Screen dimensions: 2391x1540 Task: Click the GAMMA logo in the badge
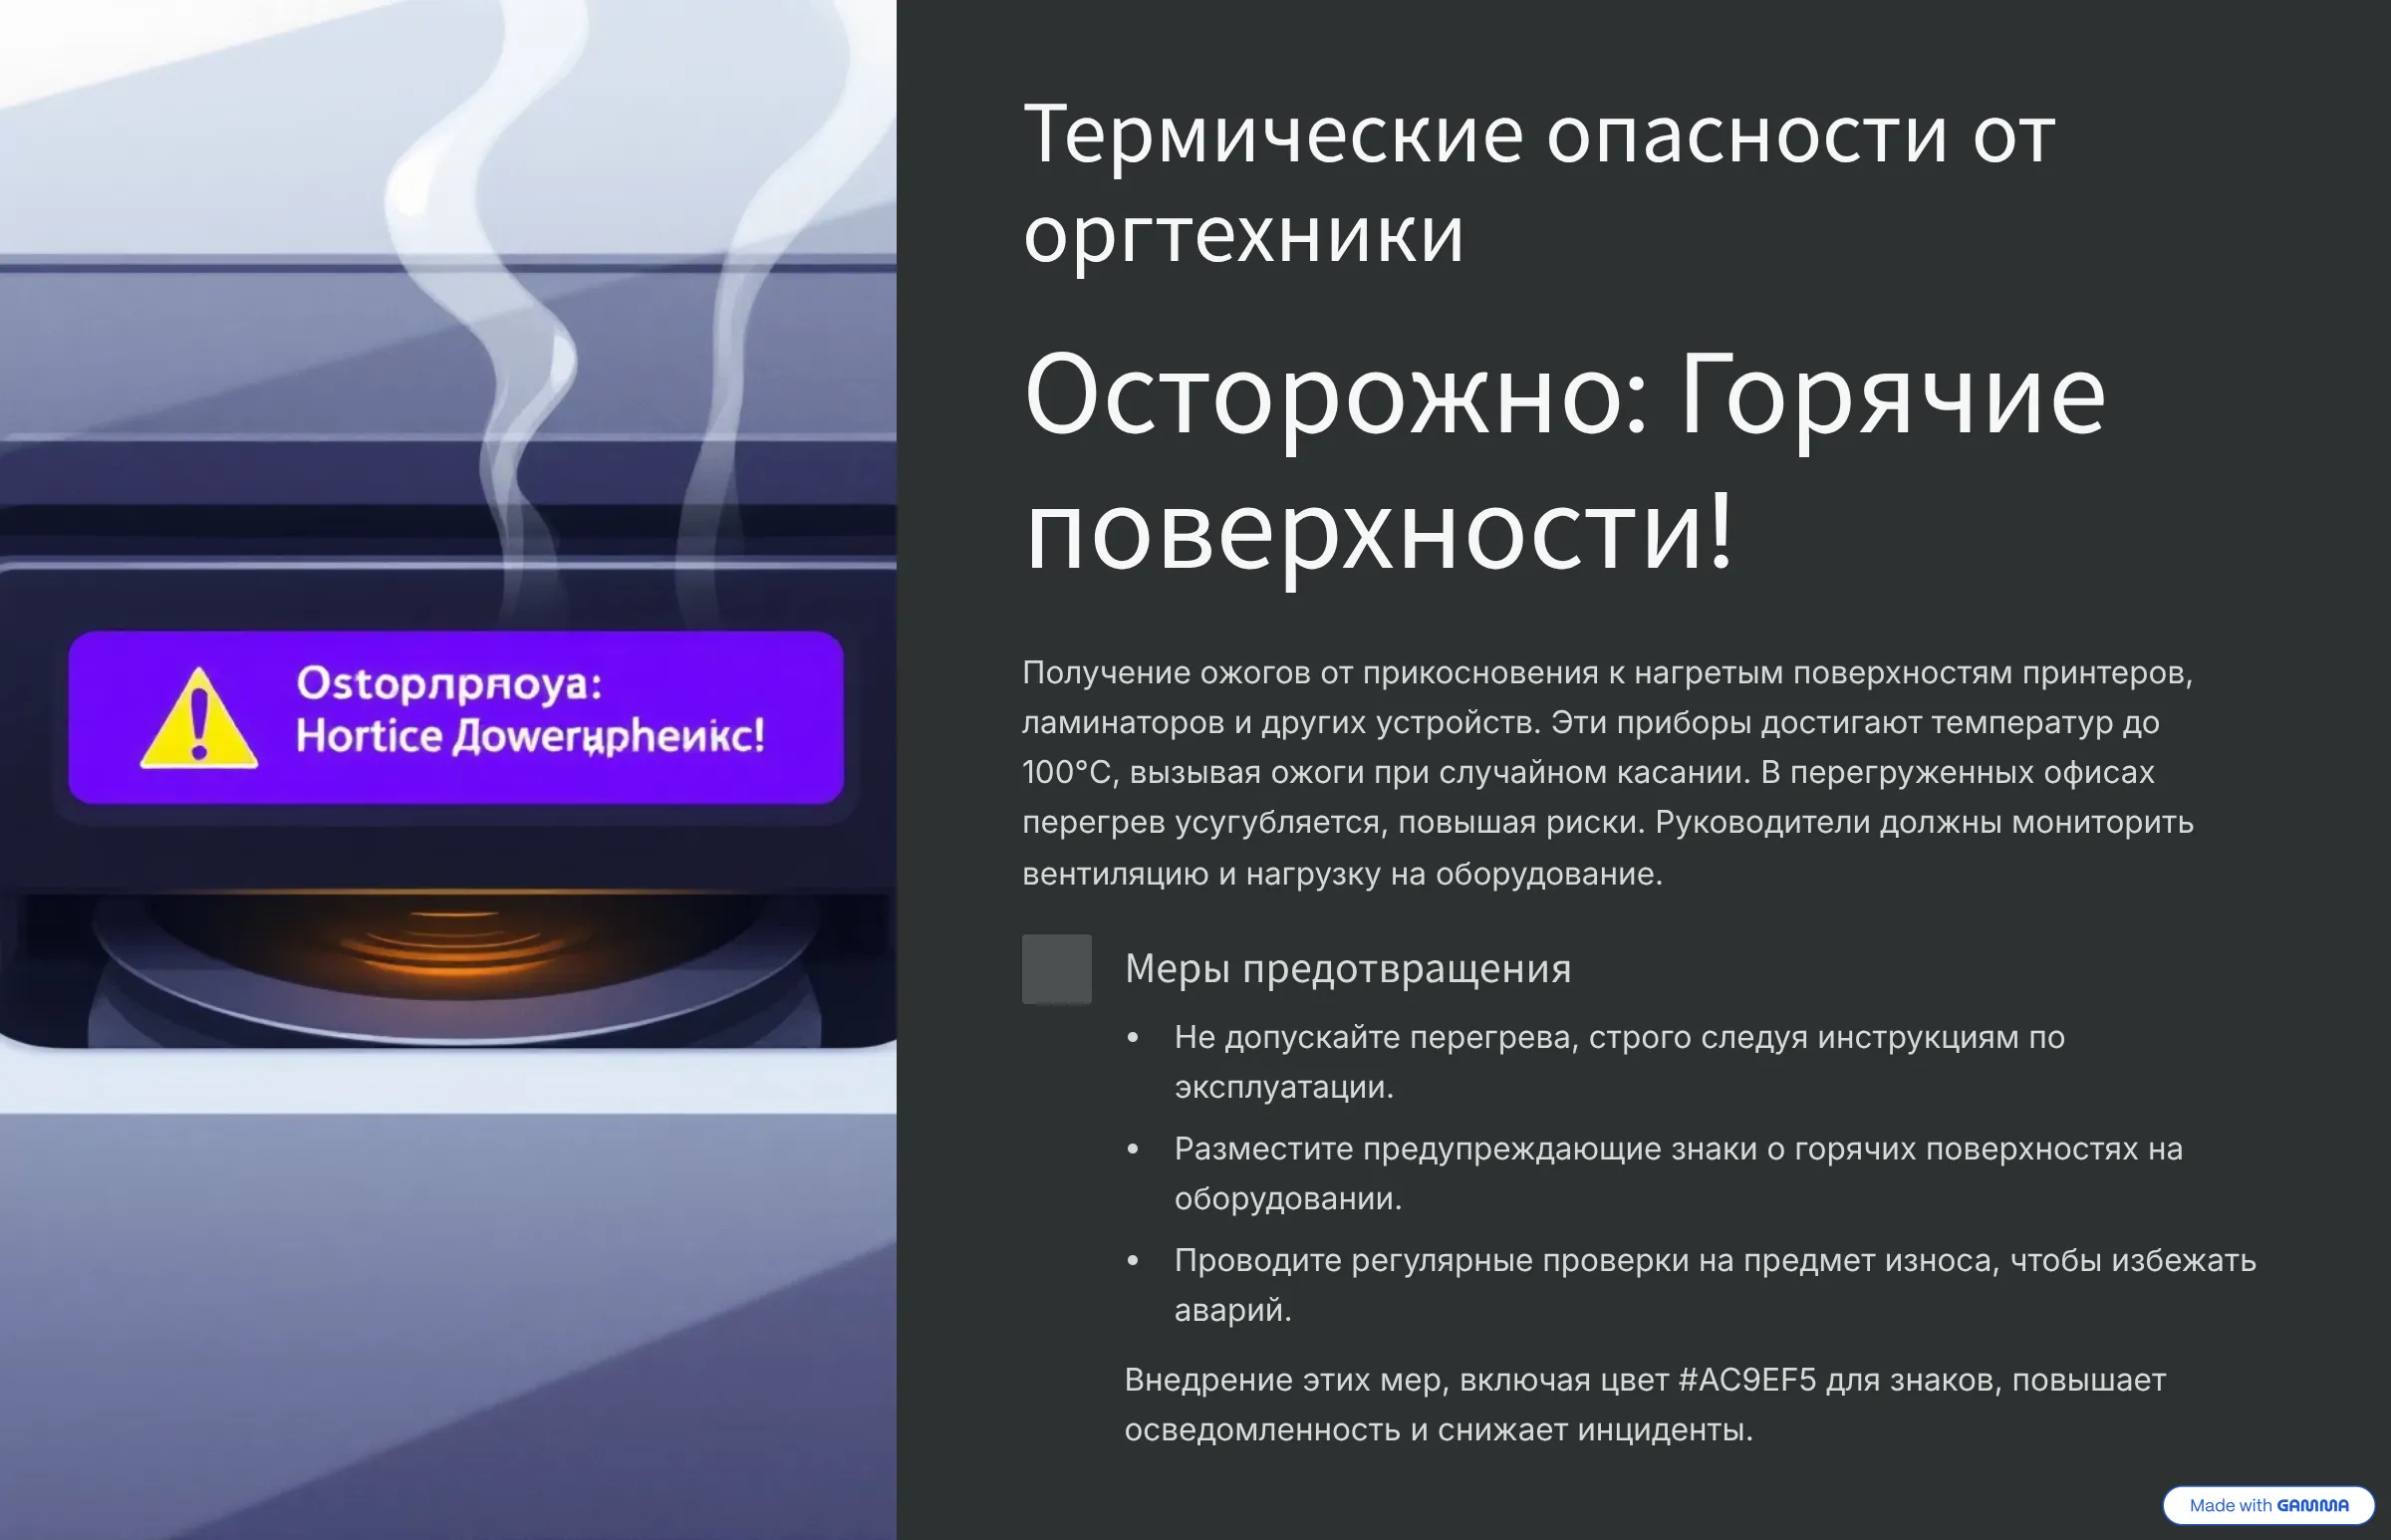coord(2312,1505)
